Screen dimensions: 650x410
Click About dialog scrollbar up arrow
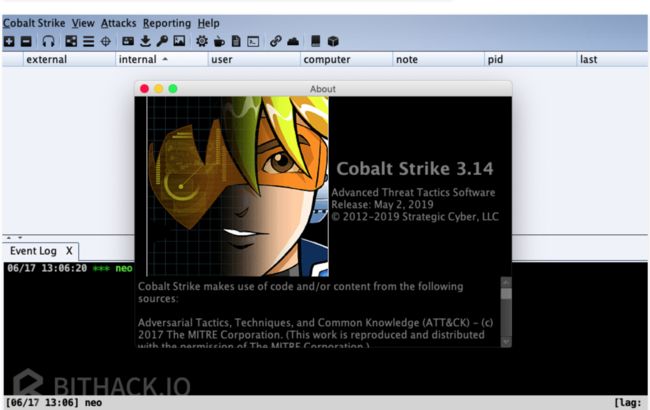click(x=506, y=283)
